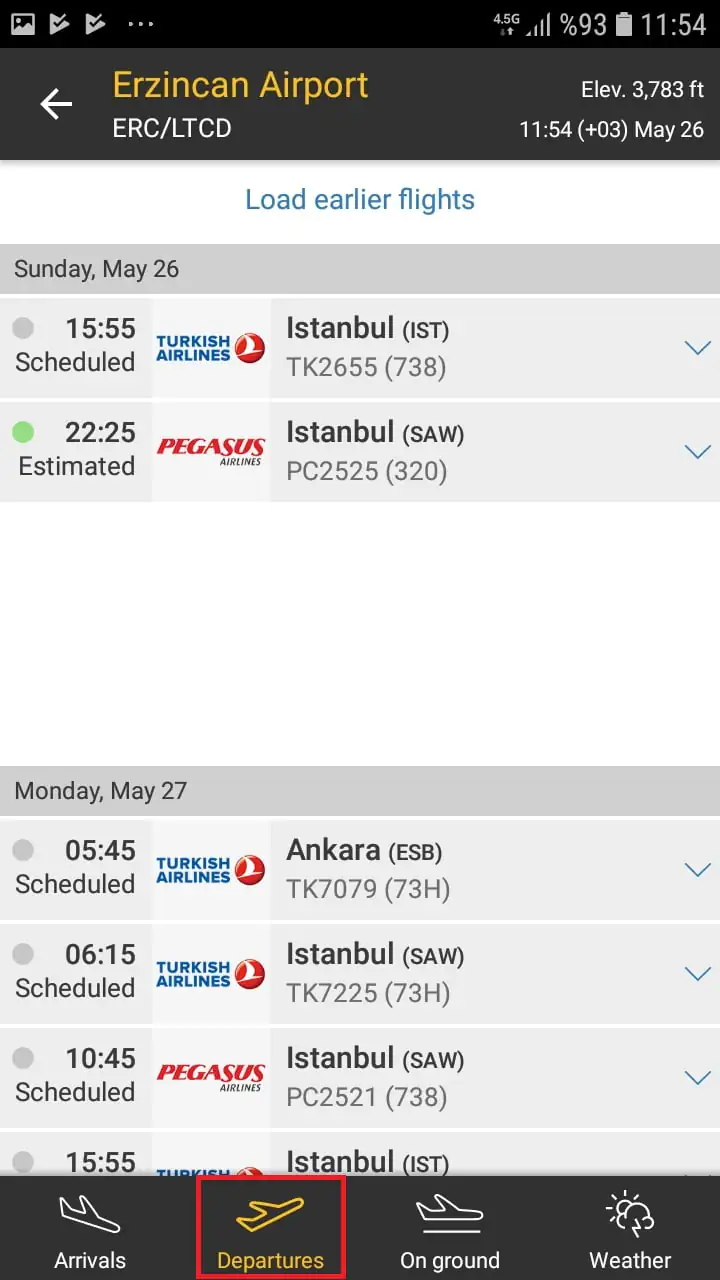Expand PC2521 Istanbul flight chevron
The image size is (720, 1280).
(697, 1077)
